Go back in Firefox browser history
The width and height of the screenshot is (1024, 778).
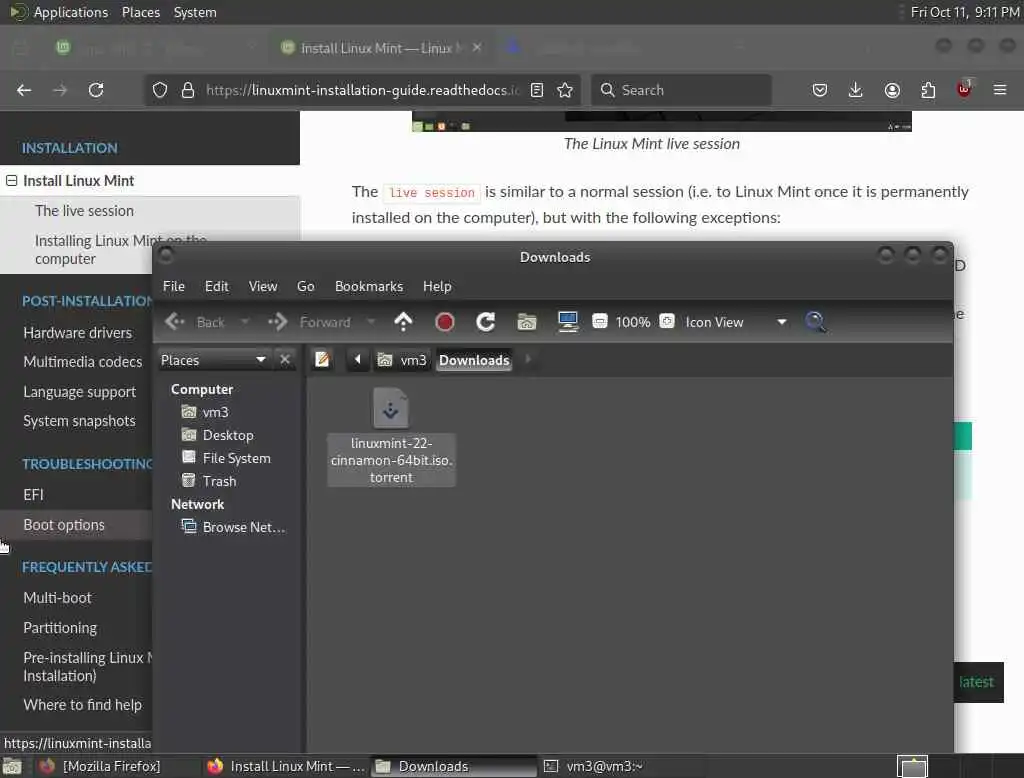tap(24, 90)
